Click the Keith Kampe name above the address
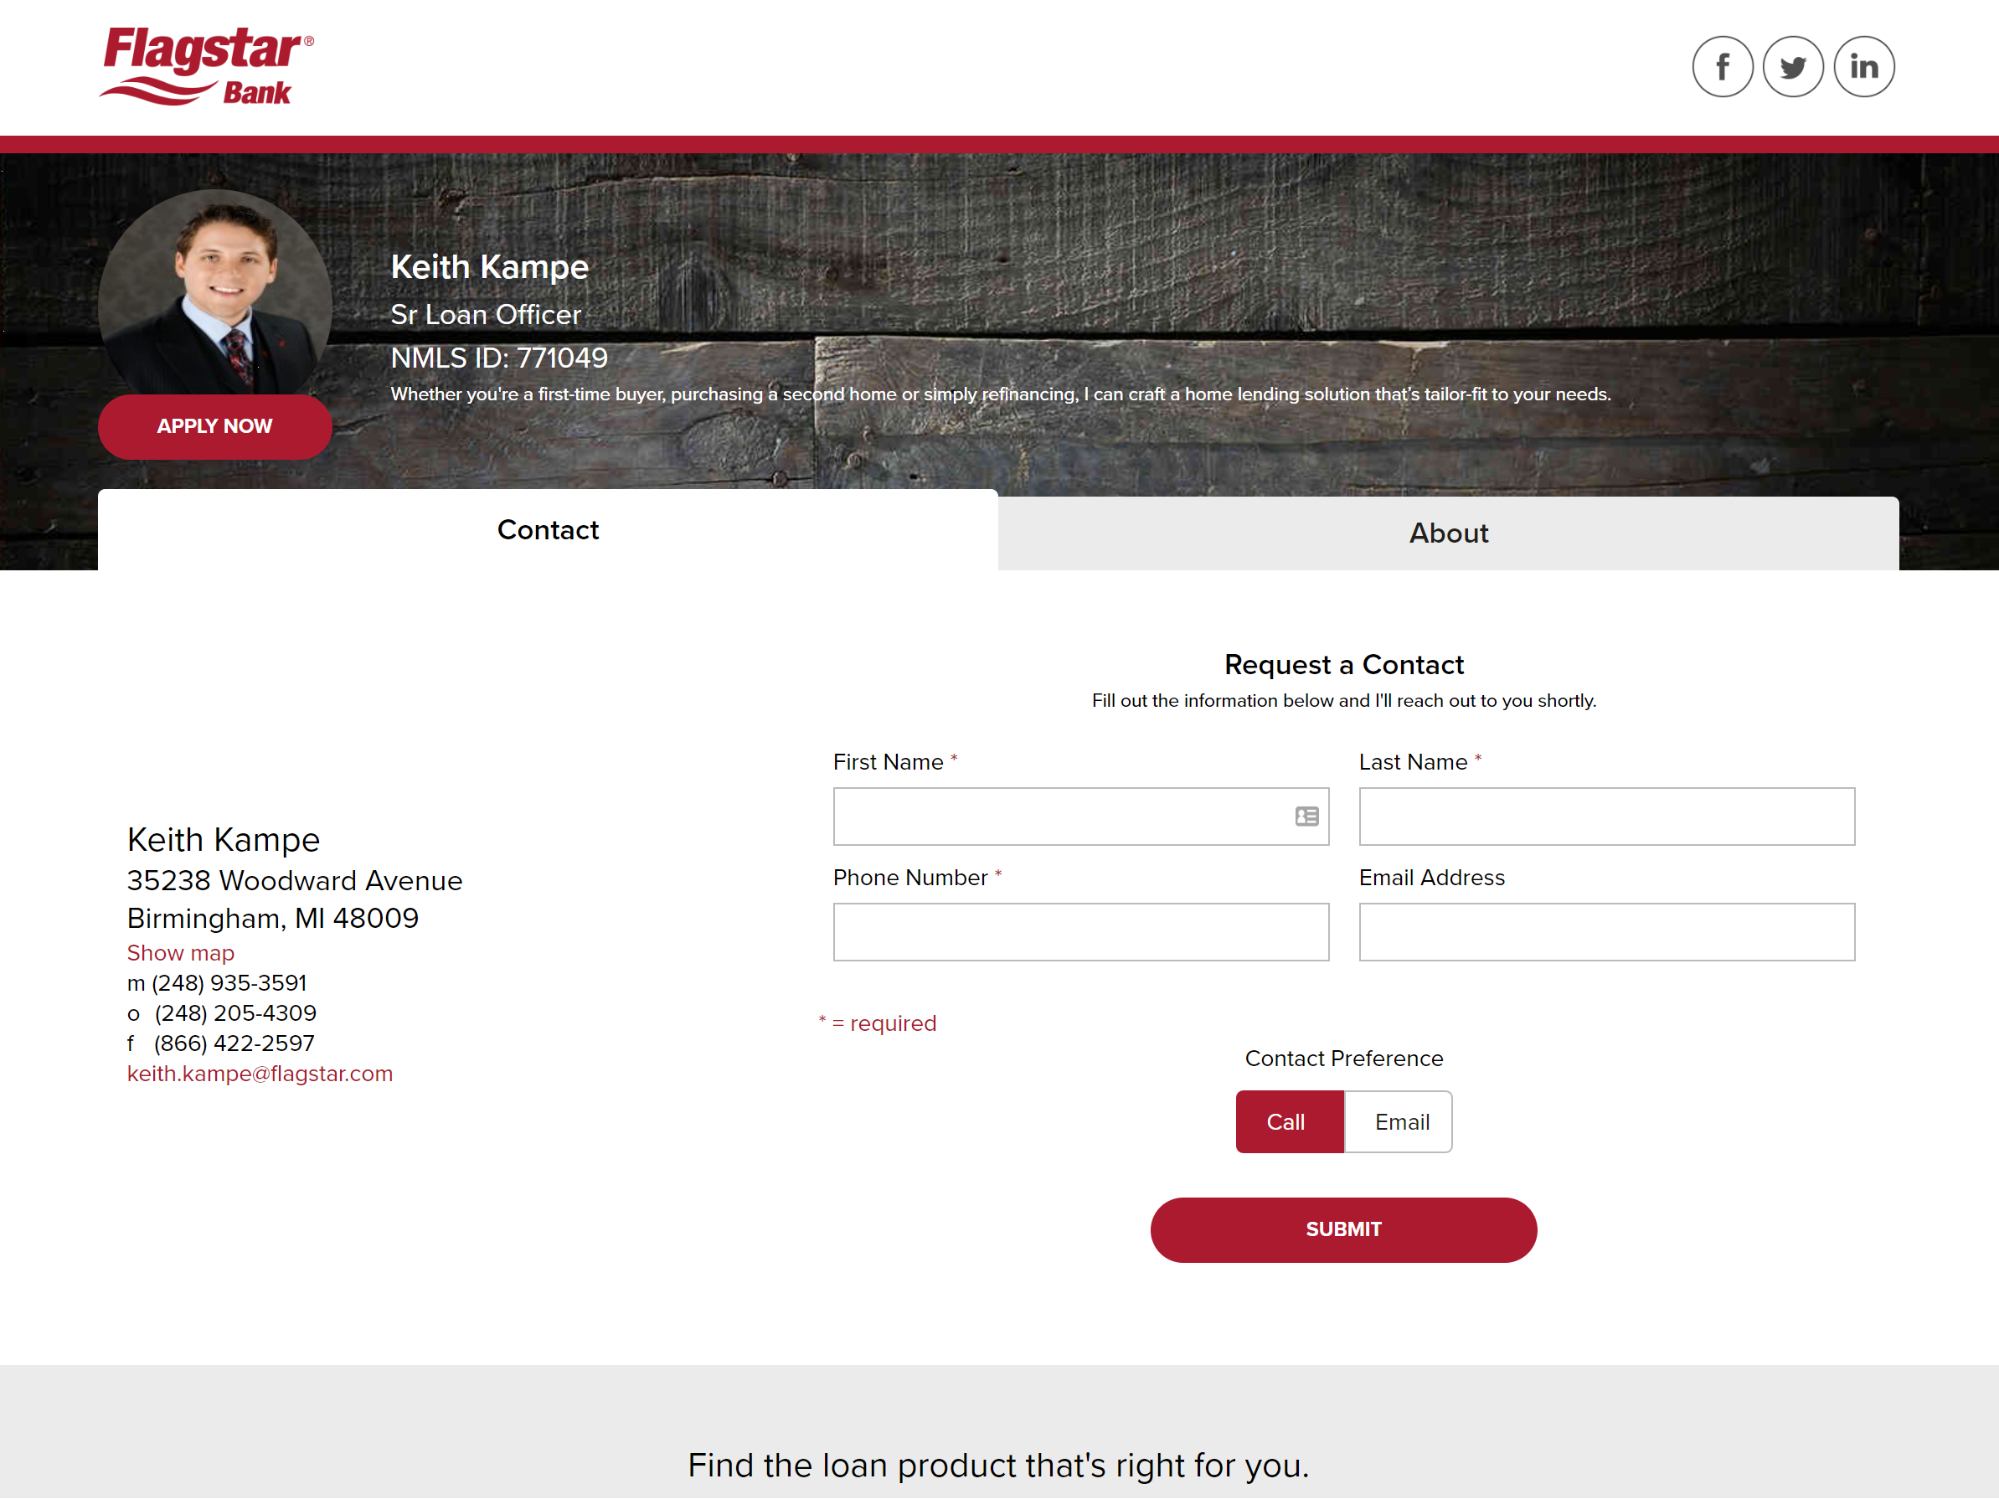 (224, 840)
